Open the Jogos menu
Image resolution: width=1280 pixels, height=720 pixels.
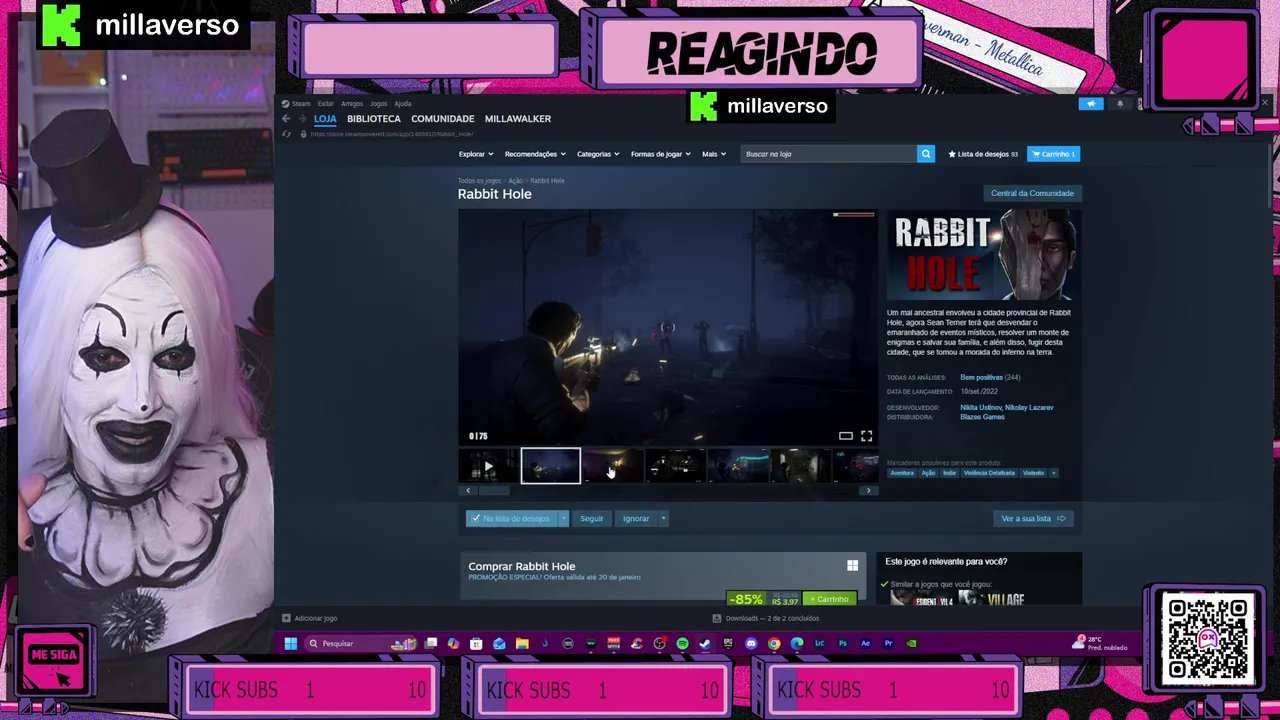tap(378, 104)
